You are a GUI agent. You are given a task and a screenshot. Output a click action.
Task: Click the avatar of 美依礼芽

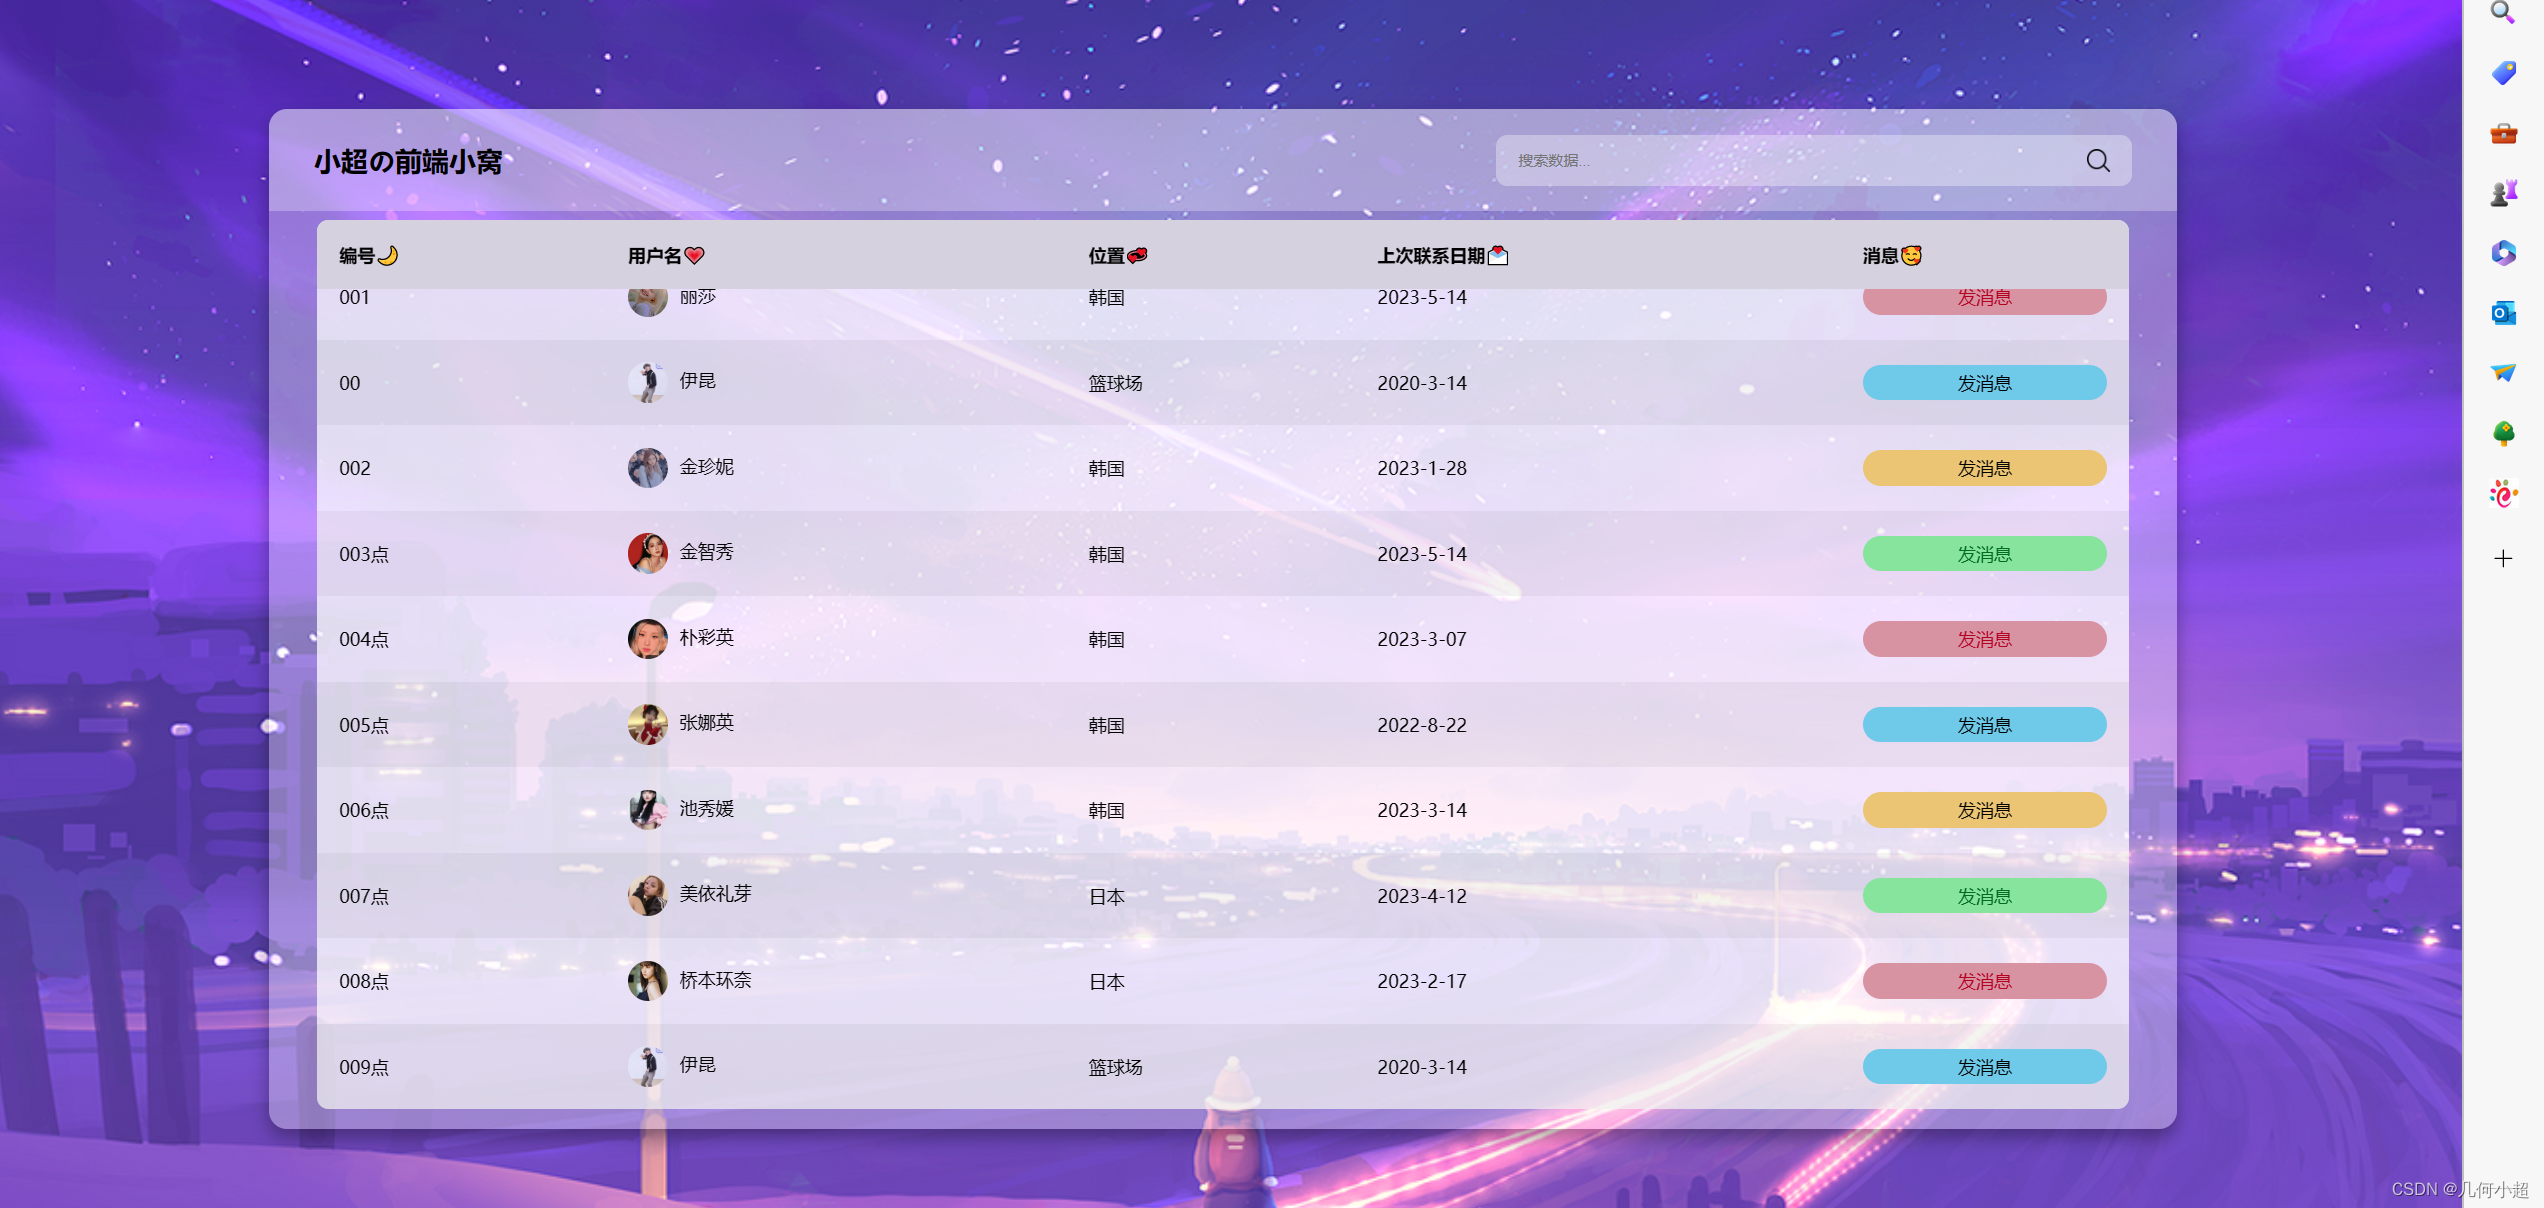pos(648,896)
